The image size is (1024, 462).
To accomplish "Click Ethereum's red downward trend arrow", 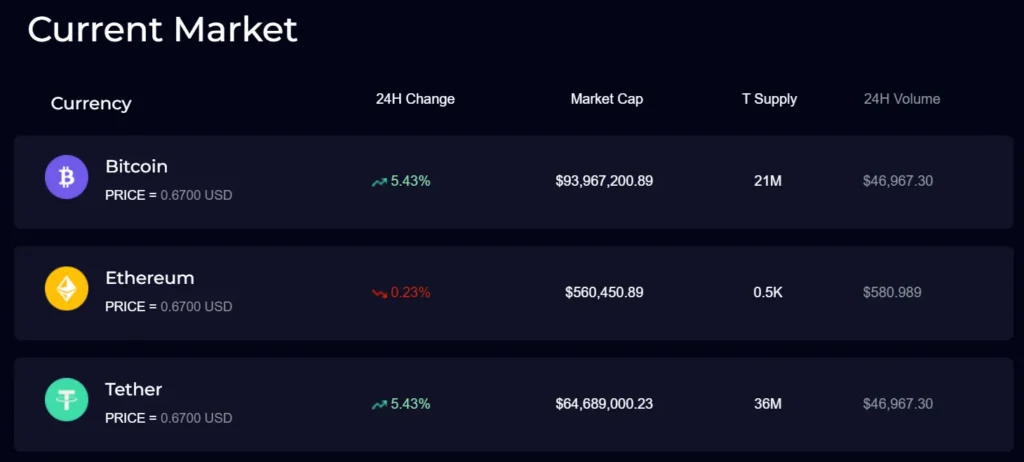I will (x=379, y=293).
